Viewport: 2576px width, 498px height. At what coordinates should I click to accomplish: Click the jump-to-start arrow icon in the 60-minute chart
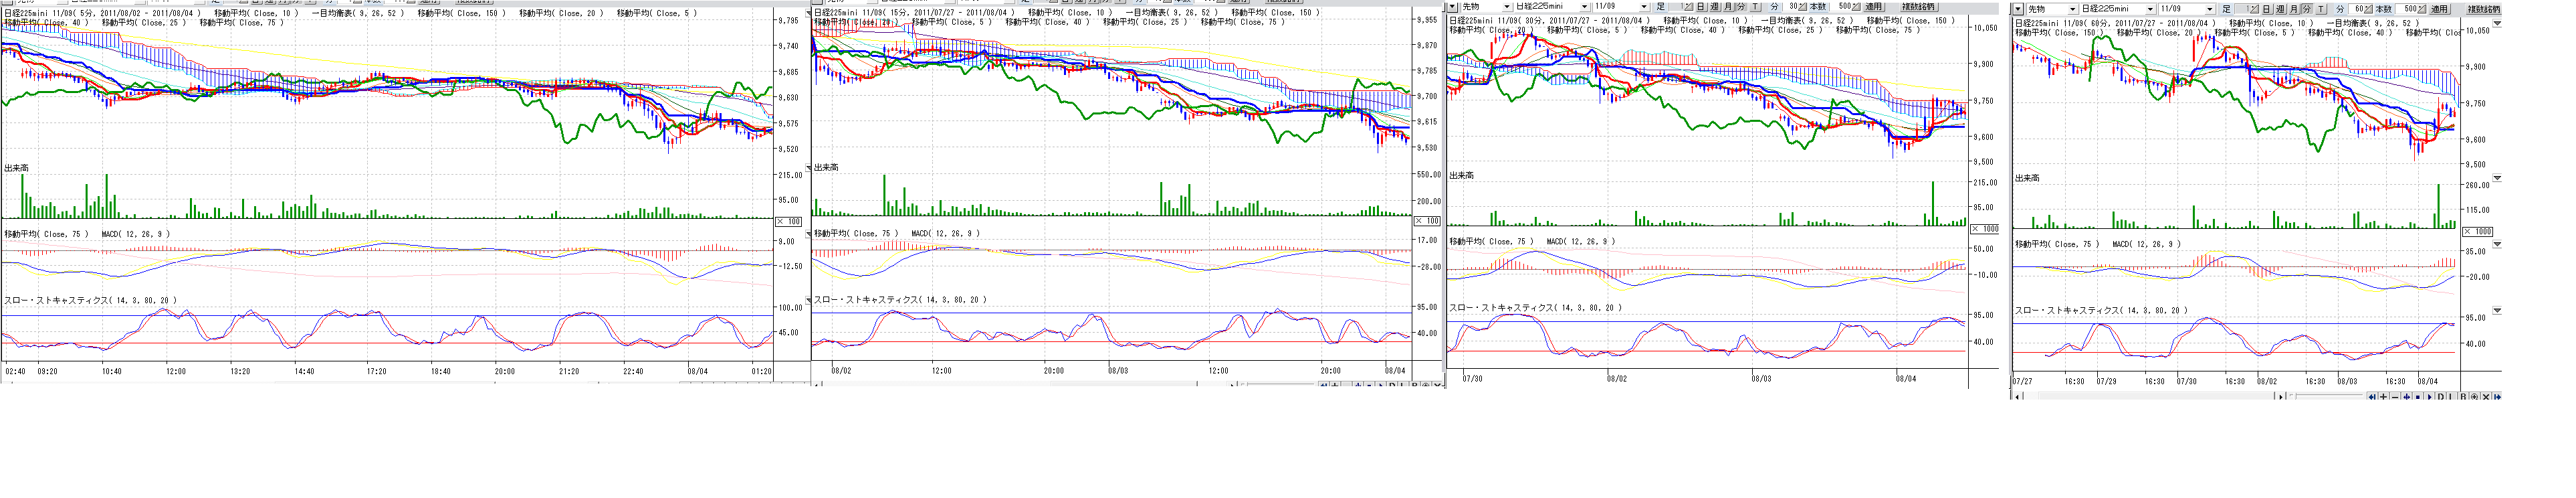point(2372,397)
